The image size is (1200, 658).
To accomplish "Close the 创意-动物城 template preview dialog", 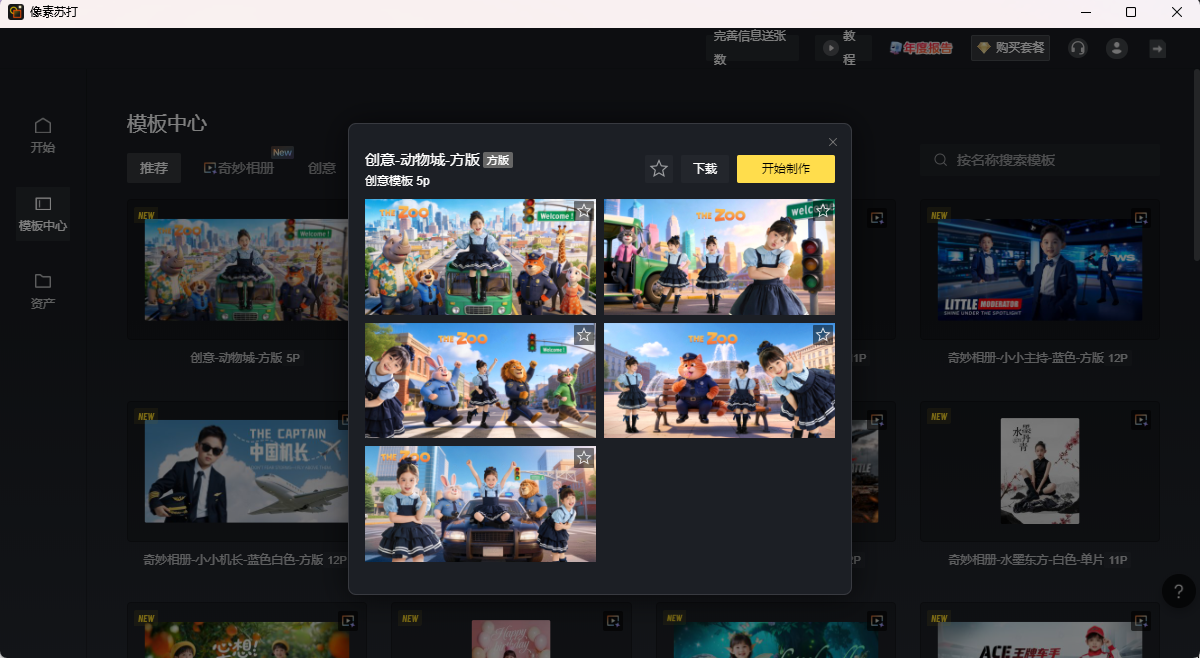I will [x=833, y=142].
